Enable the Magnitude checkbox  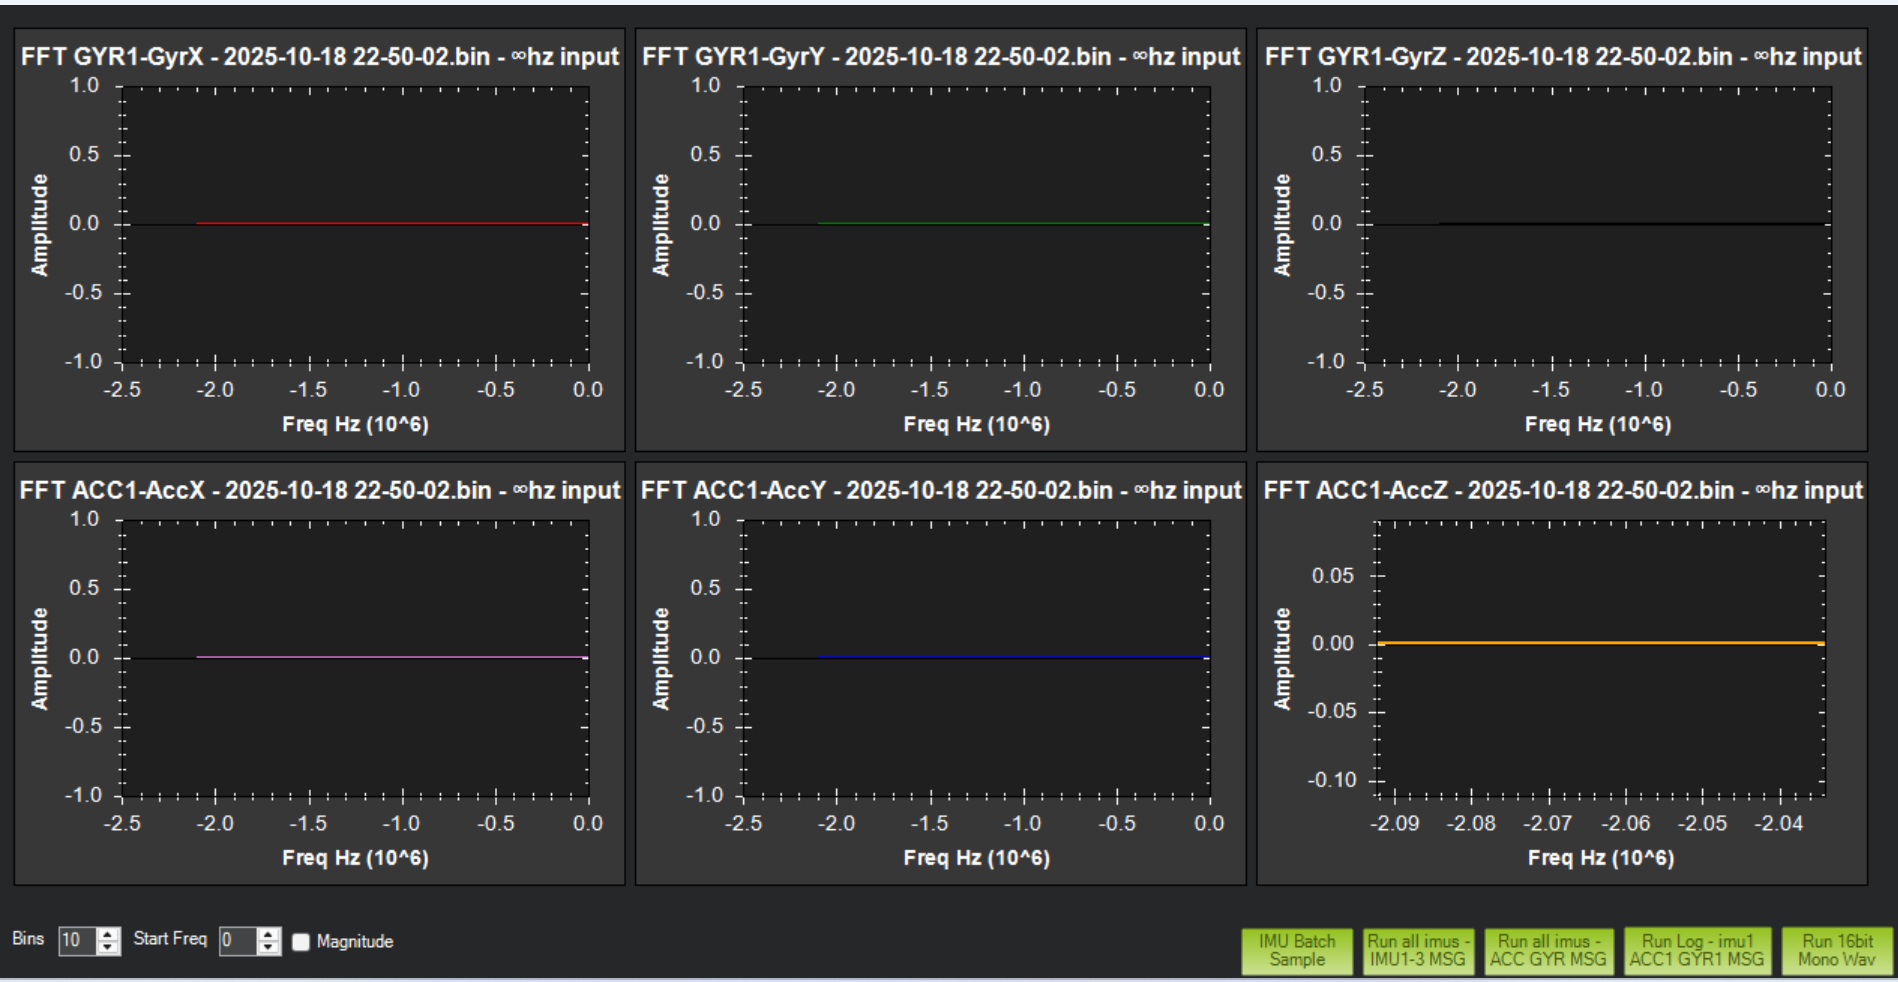pyautogui.click(x=301, y=942)
